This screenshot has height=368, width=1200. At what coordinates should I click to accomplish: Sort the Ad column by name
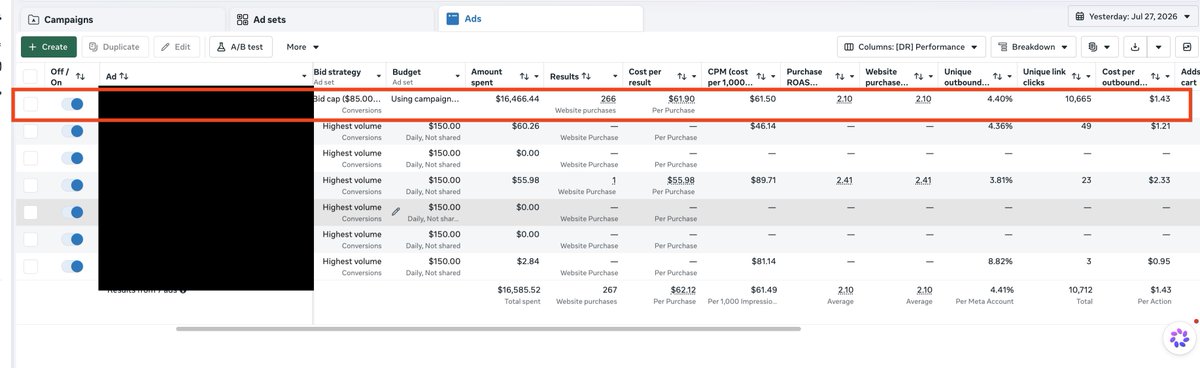(x=124, y=76)
